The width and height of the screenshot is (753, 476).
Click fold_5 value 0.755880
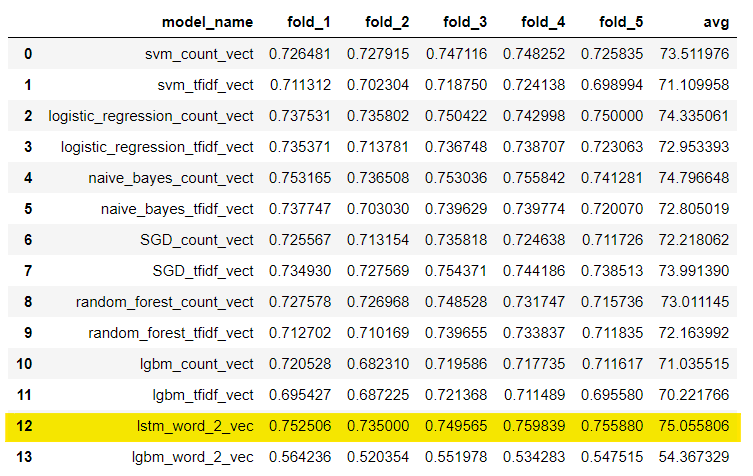coord(612,426)
